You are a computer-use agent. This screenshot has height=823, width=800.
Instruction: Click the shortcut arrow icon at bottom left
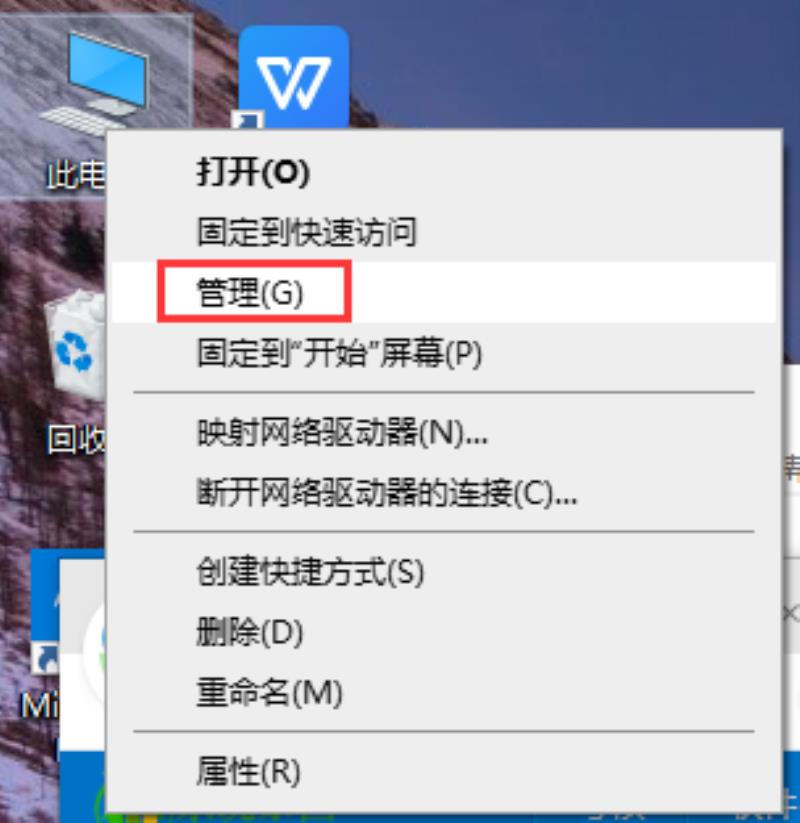(x=45, y=658)
